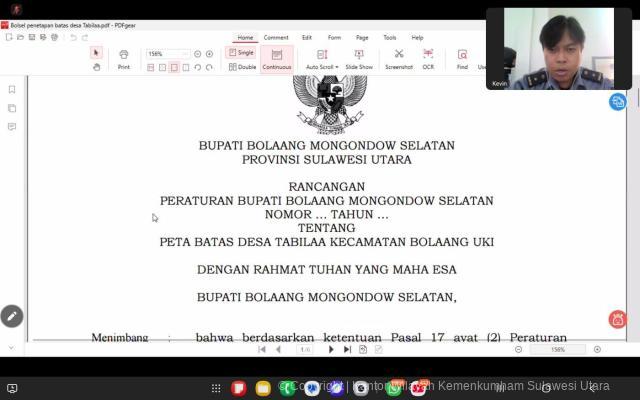This screenshot has height=400, width=640.
Task: Click the blue translate floating button
Action: [x=618, y=102]
